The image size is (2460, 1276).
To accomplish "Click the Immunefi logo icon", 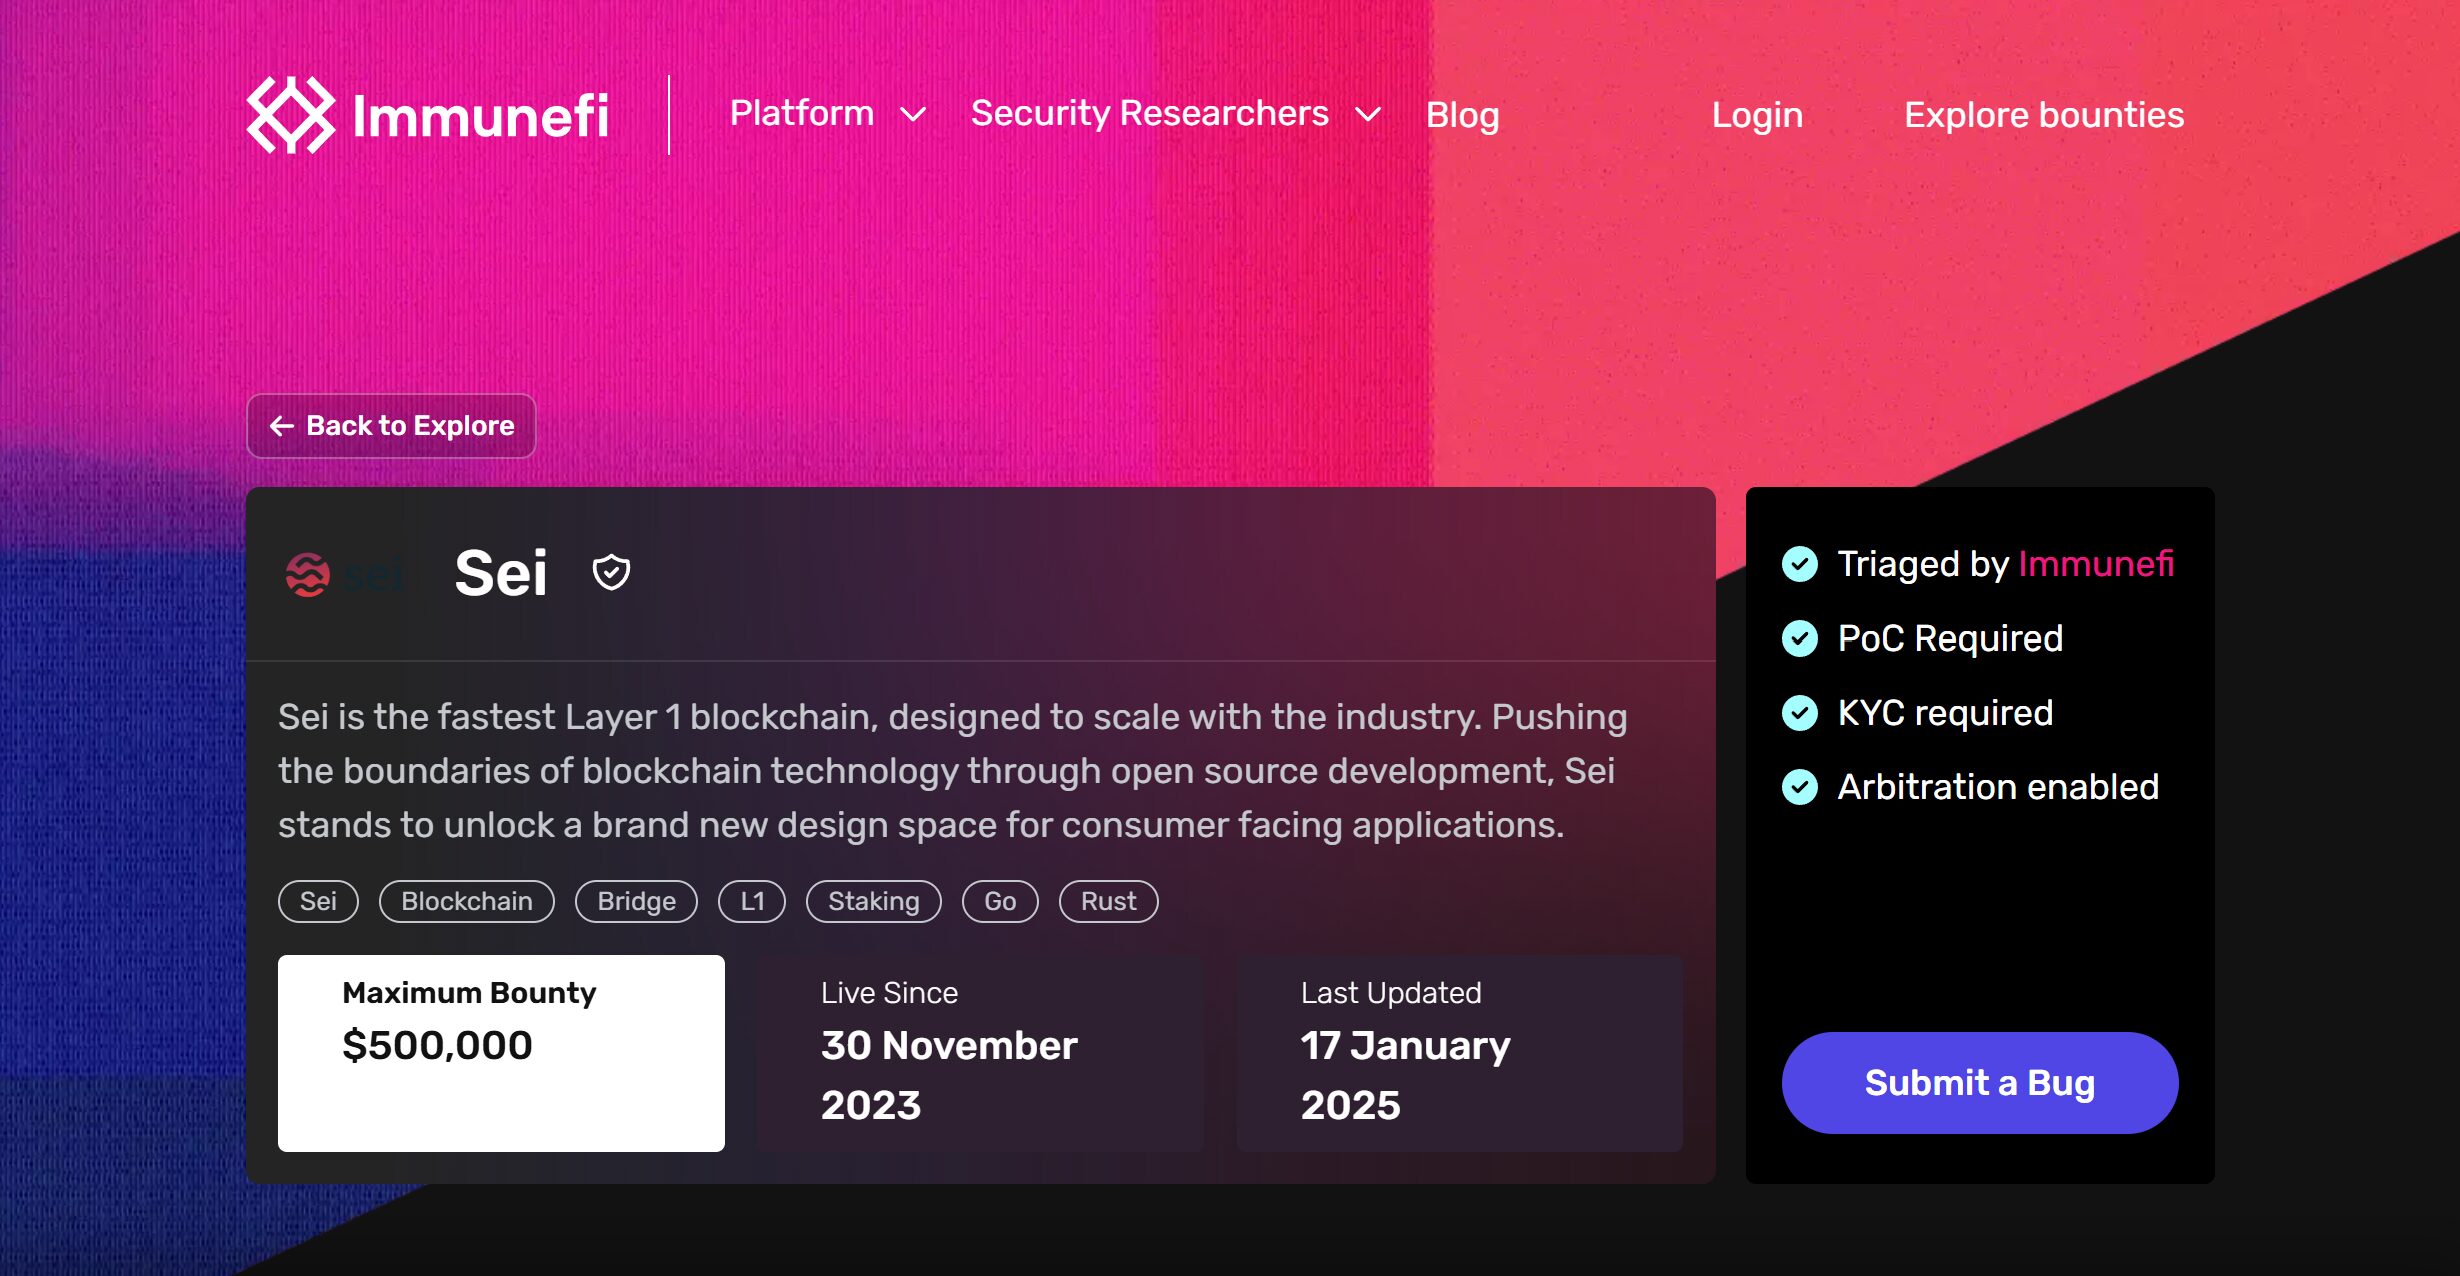I will 291,115.
